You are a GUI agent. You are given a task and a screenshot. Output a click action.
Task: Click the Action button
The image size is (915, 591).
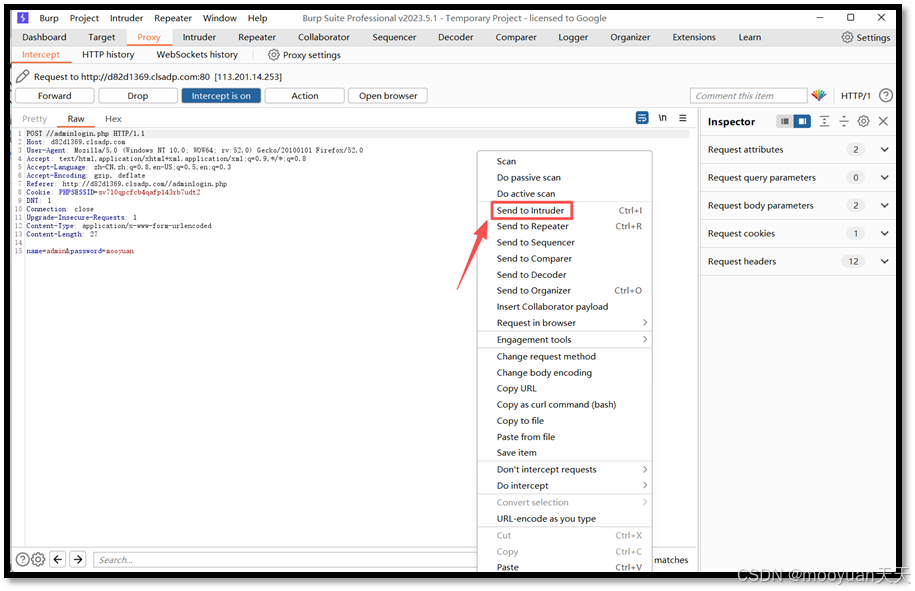tap(305, 96)
